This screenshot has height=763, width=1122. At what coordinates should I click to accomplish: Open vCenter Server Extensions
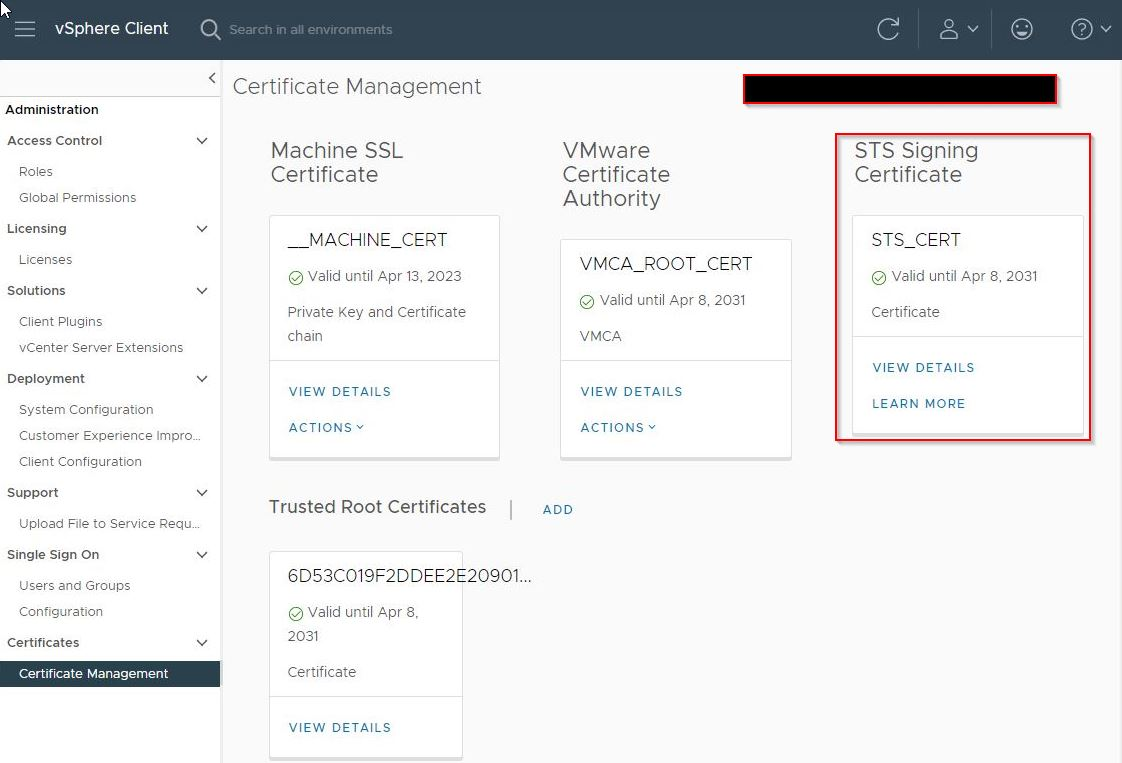pos(101,348)
